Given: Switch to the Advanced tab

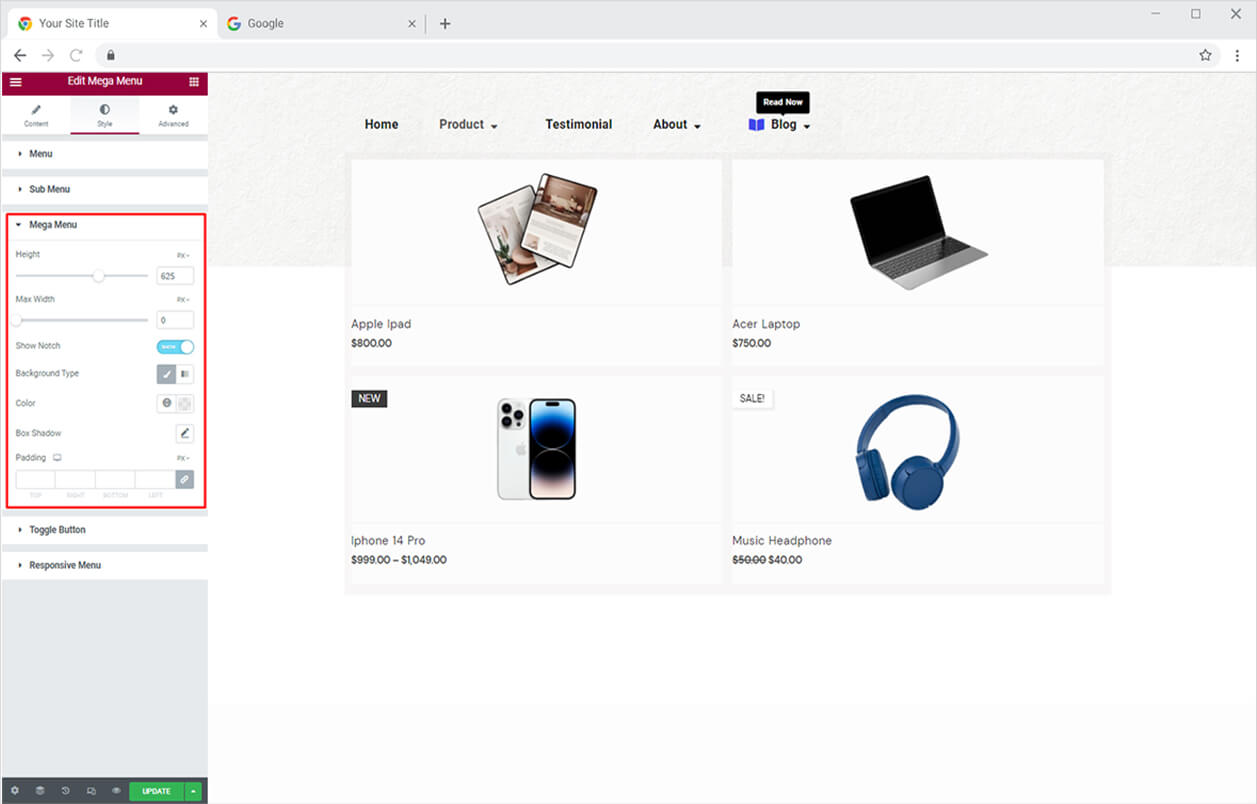Looking at the screenshot, I should (173, 116).
